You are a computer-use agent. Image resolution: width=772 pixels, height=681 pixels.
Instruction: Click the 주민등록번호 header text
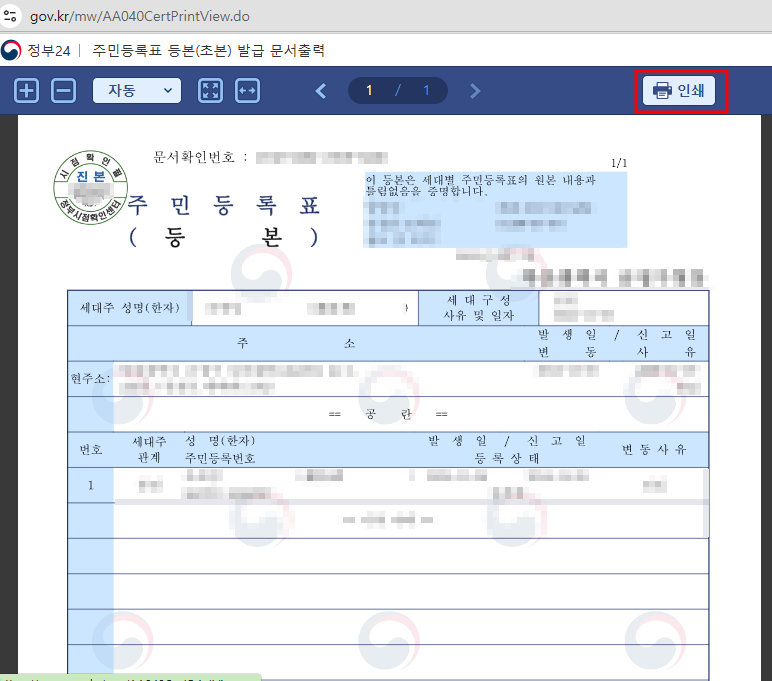point(220,459)
